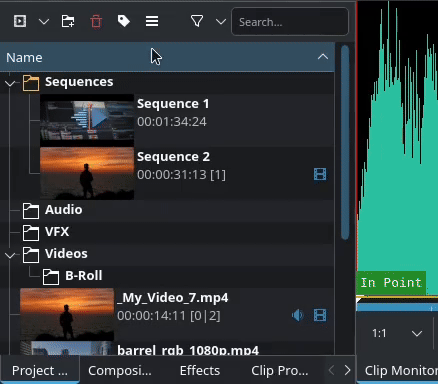
Task: Sort by the Name column header
Action: coord(167,57)
